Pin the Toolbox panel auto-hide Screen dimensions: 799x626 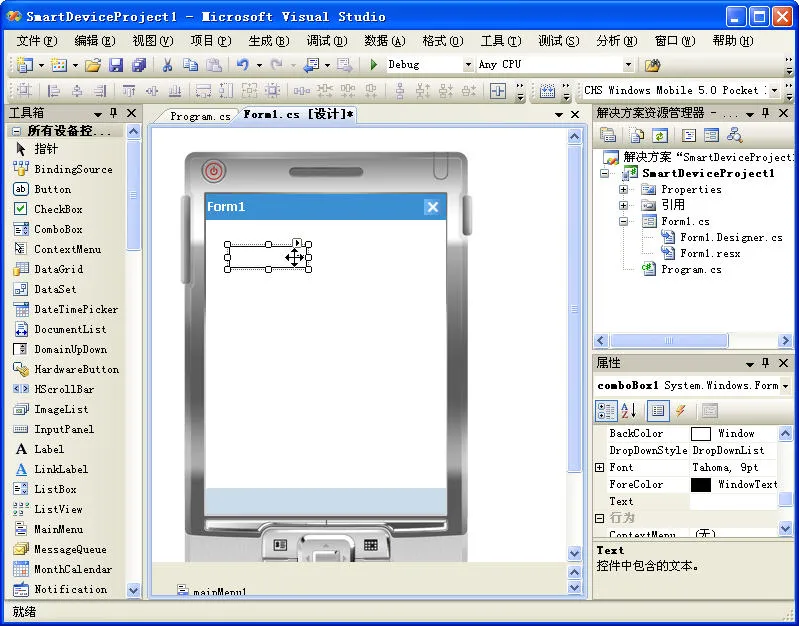click(x=114, y=113)
